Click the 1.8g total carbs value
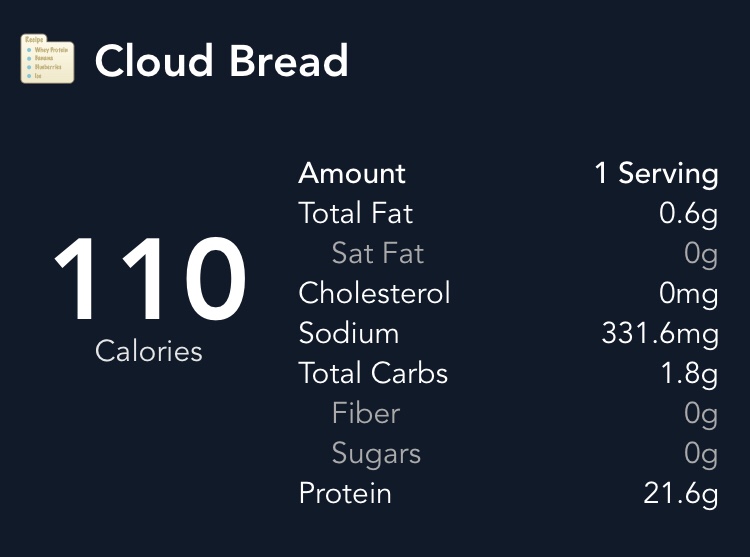This screenshot has width=750, height=557. pyautogui.click(x=689, y=373)
